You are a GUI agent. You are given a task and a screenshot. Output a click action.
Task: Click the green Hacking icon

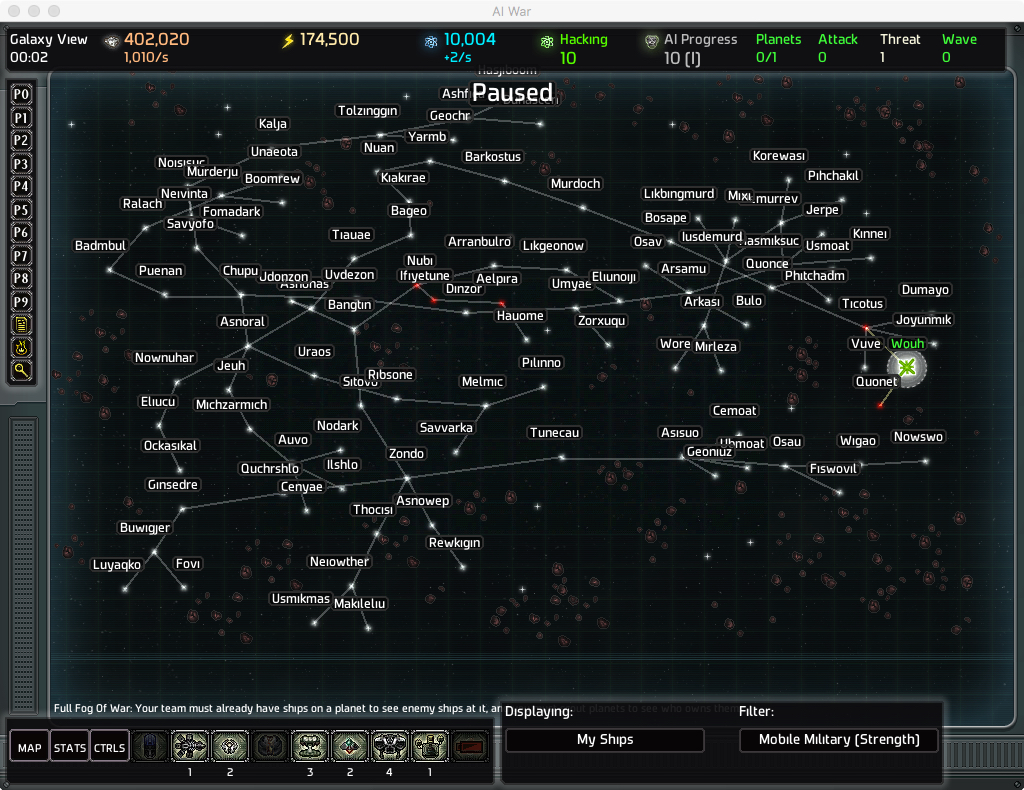[547, 42]
